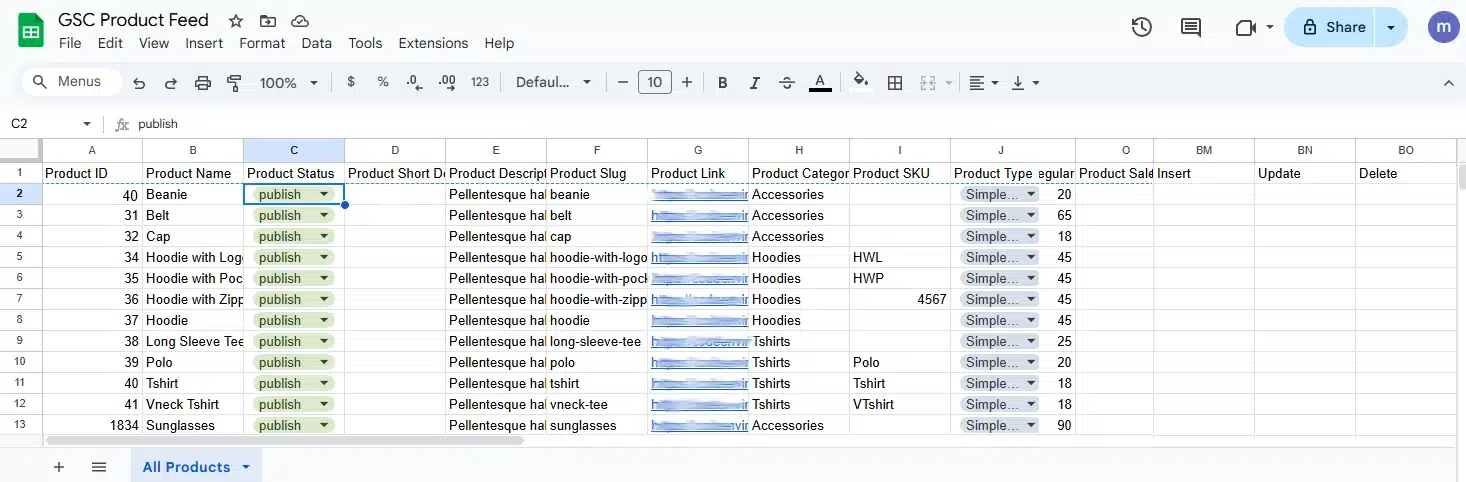Open the Extensions menu
1466x482 pixels.
click(433, 43)
